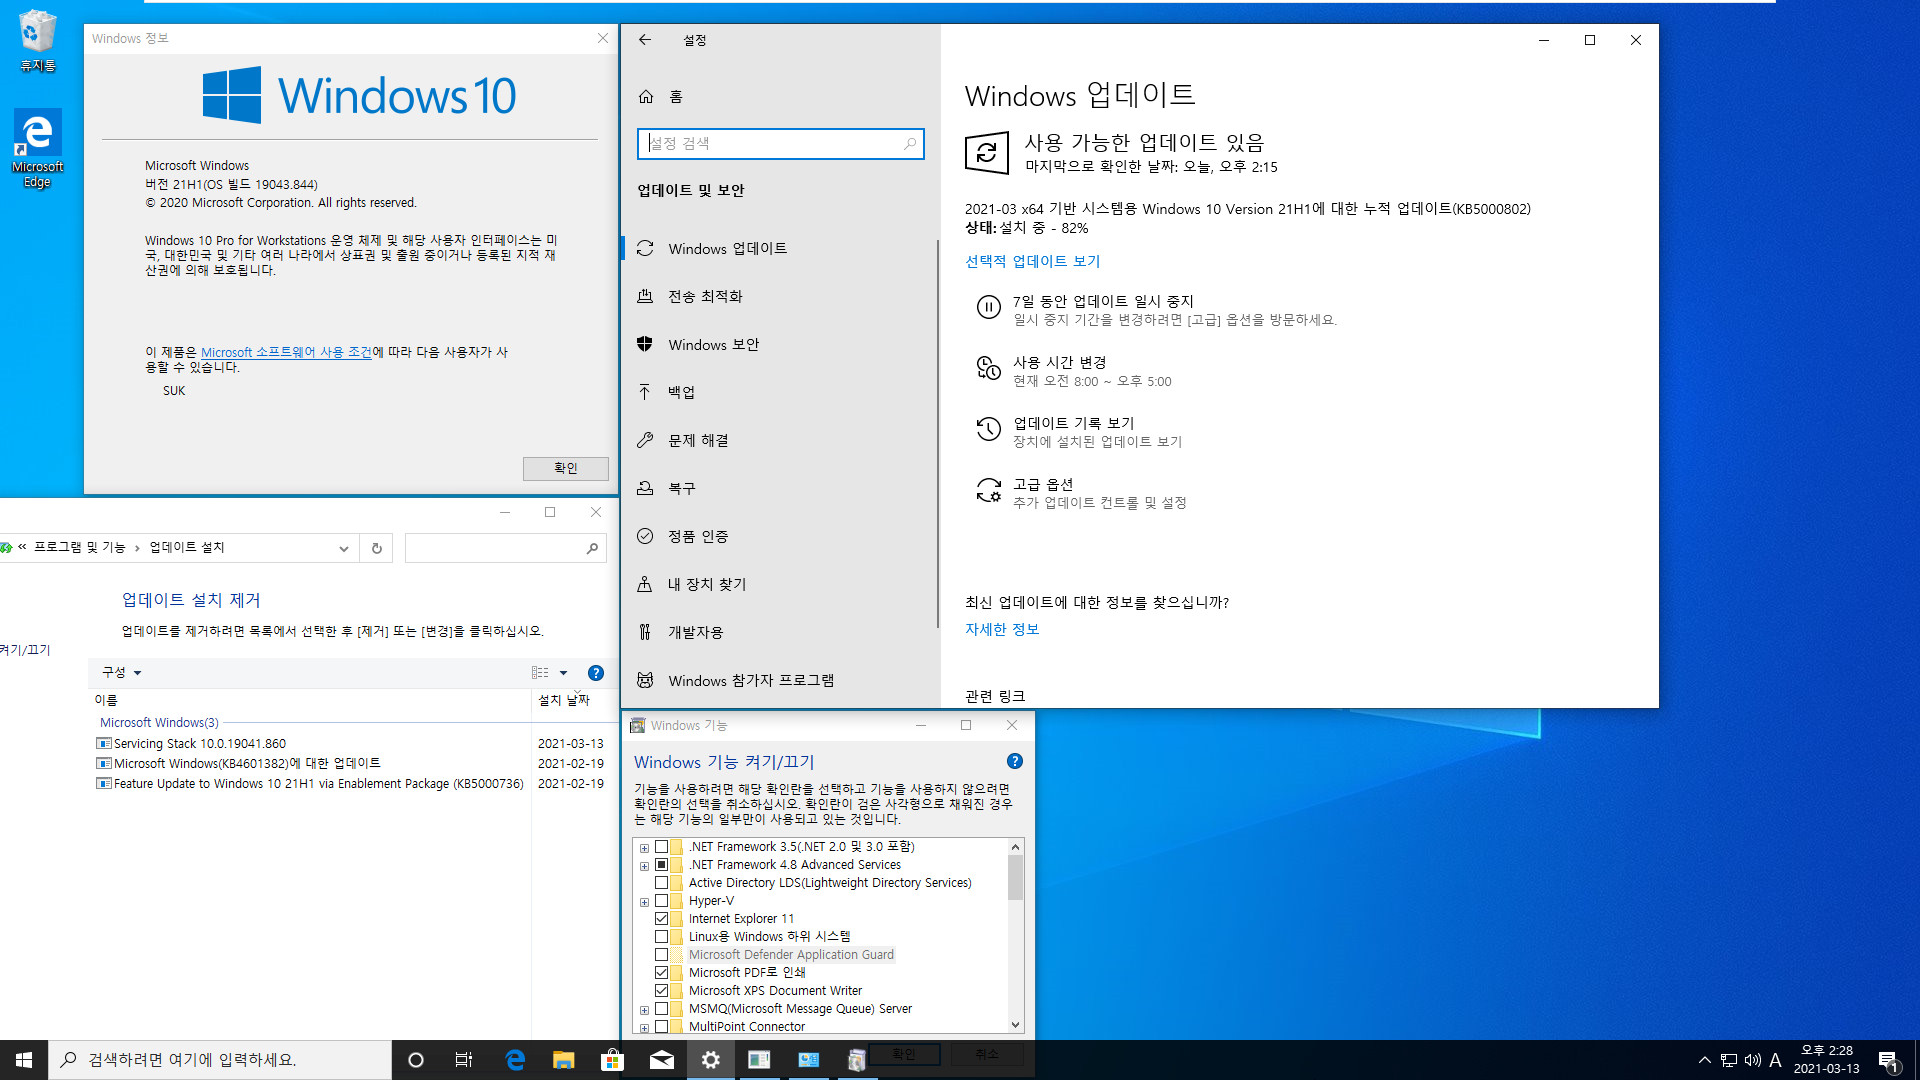This screenshot has width=1920, height=1080.
Task: Check Active Directory LDS checkbox
Action: pos(661,883)
